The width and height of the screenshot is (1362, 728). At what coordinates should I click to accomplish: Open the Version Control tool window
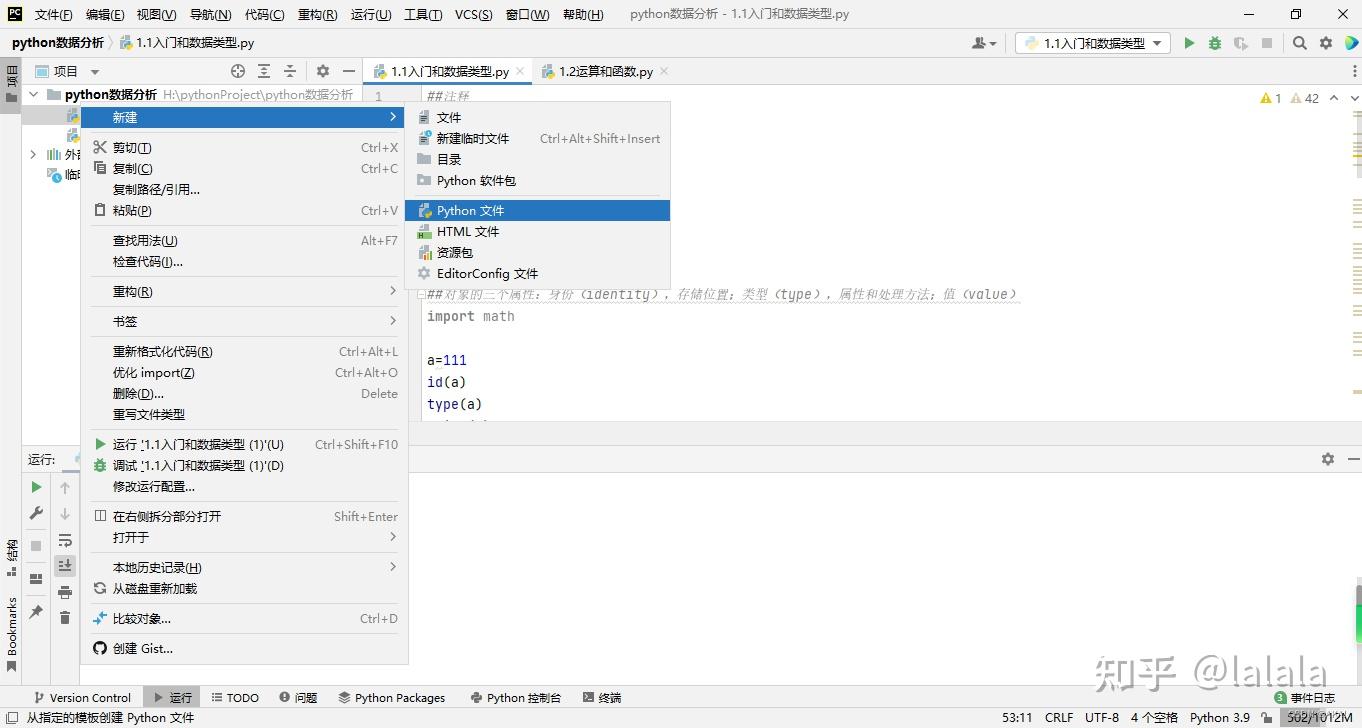click(82, 698)
